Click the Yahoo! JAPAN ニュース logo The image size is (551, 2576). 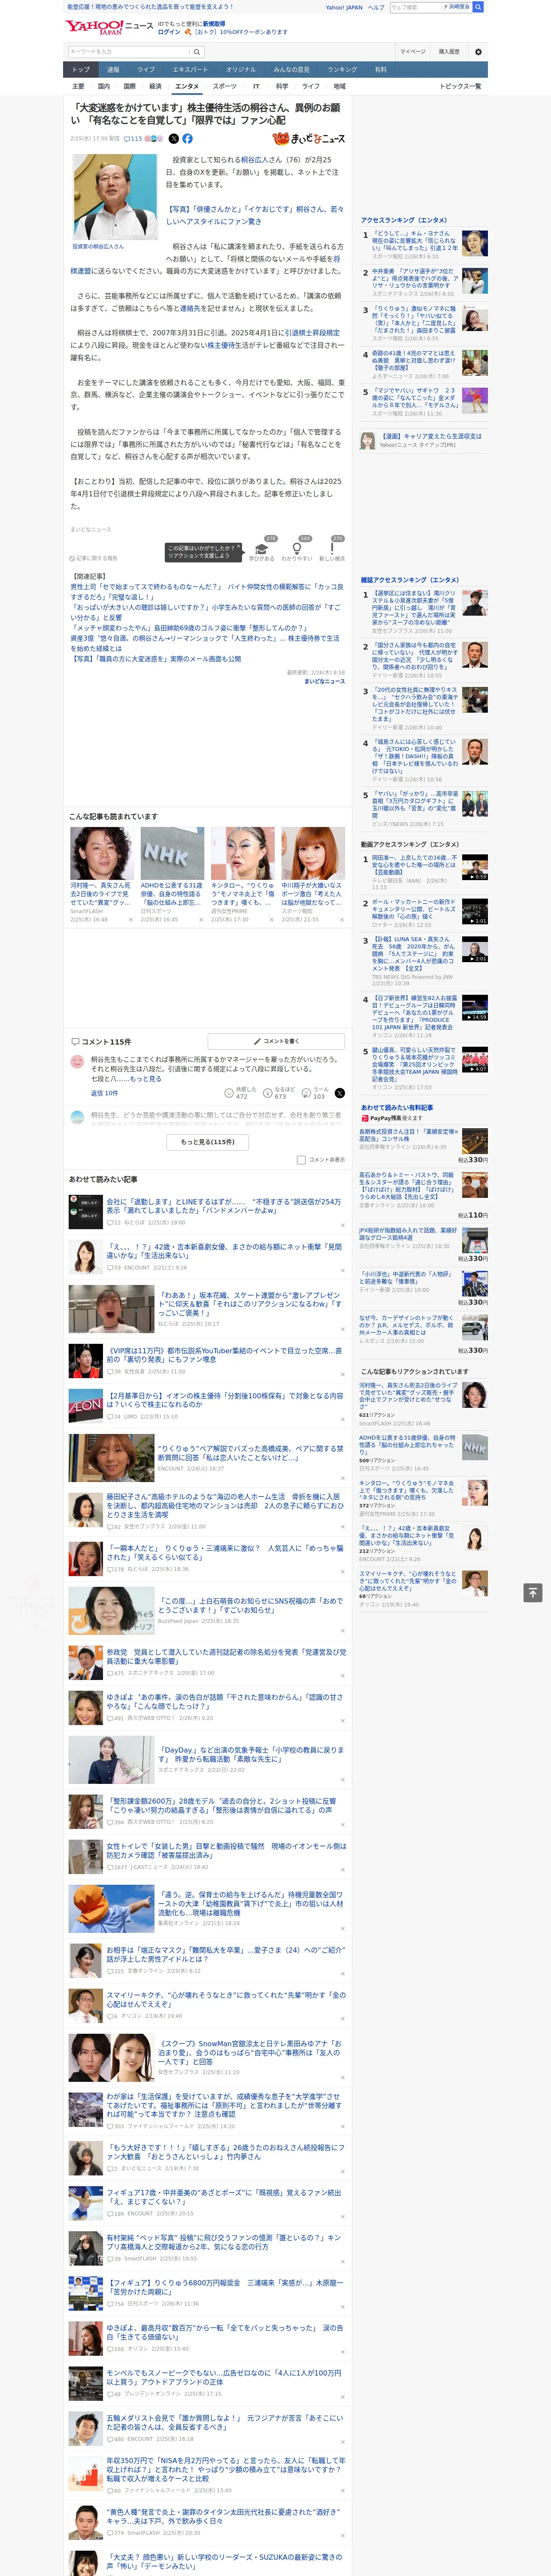point(109,27)
